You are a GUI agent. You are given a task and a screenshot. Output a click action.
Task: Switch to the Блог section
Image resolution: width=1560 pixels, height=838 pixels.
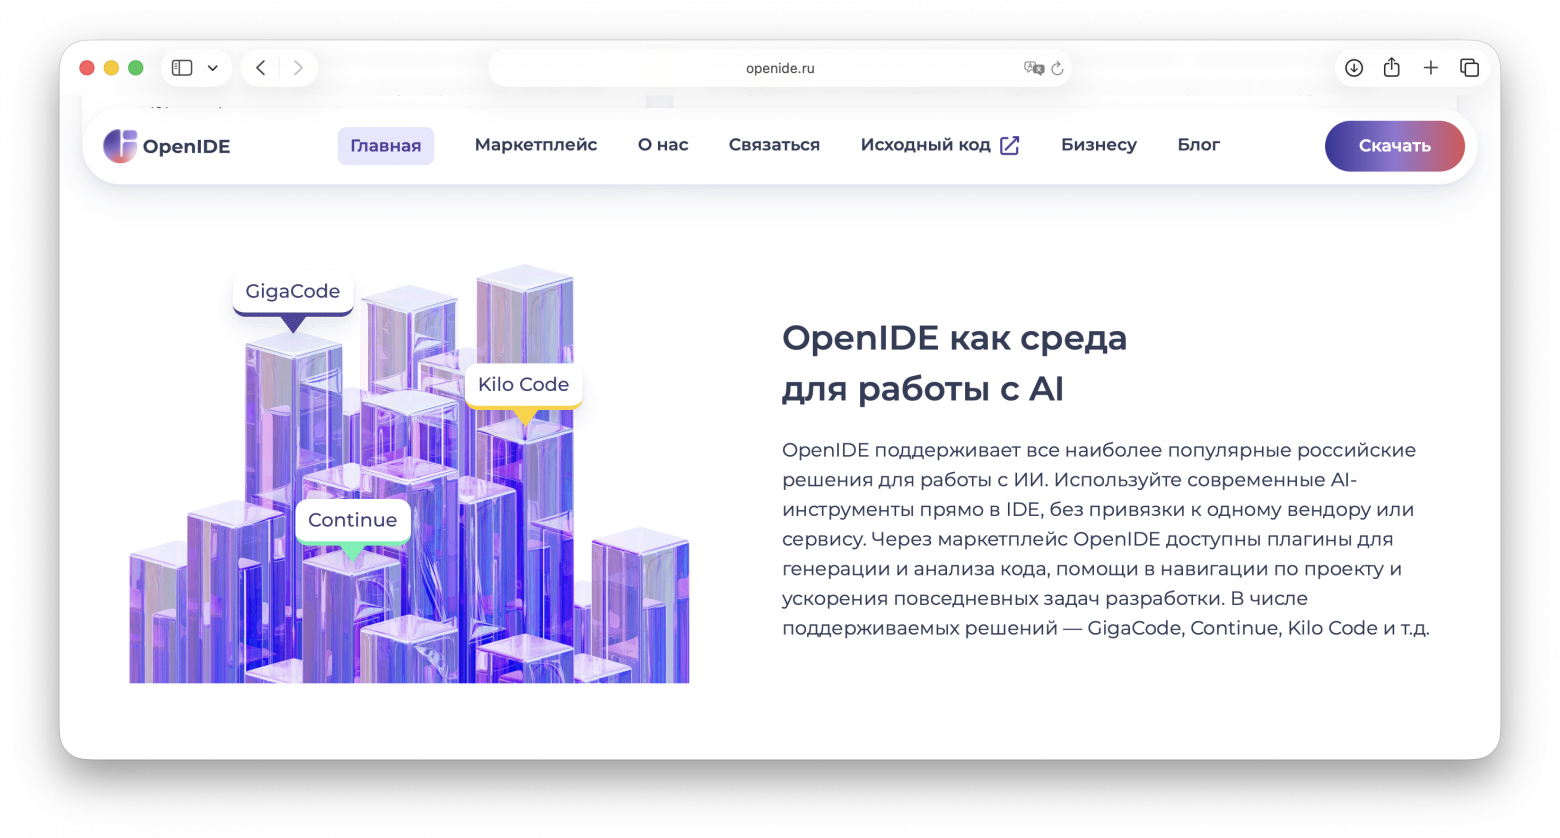pos(1199,144)
